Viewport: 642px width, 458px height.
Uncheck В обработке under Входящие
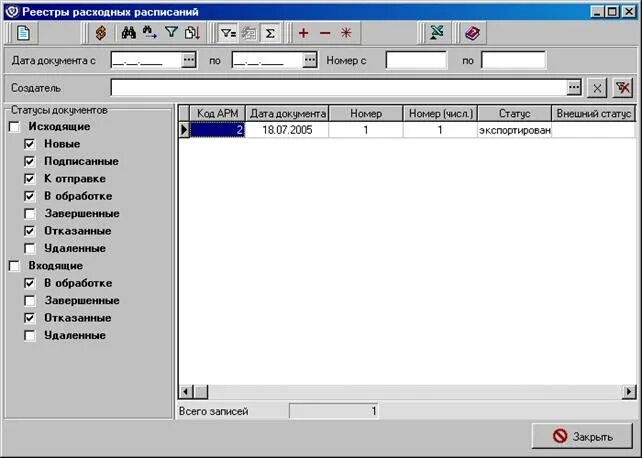pyautogui.click(x=29, y=283)
